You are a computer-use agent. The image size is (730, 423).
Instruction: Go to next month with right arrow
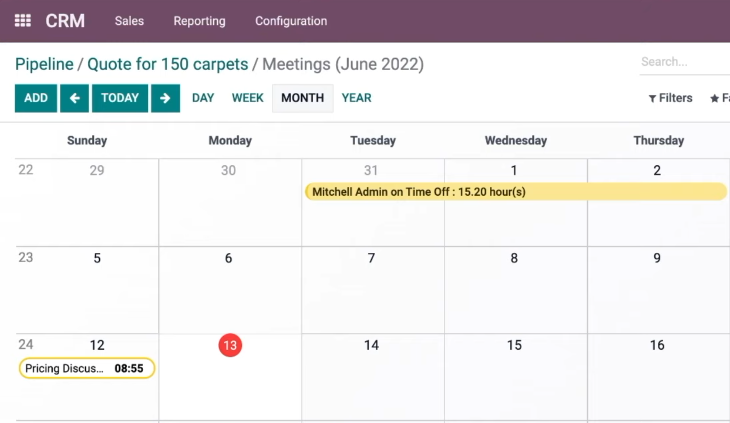165,98
